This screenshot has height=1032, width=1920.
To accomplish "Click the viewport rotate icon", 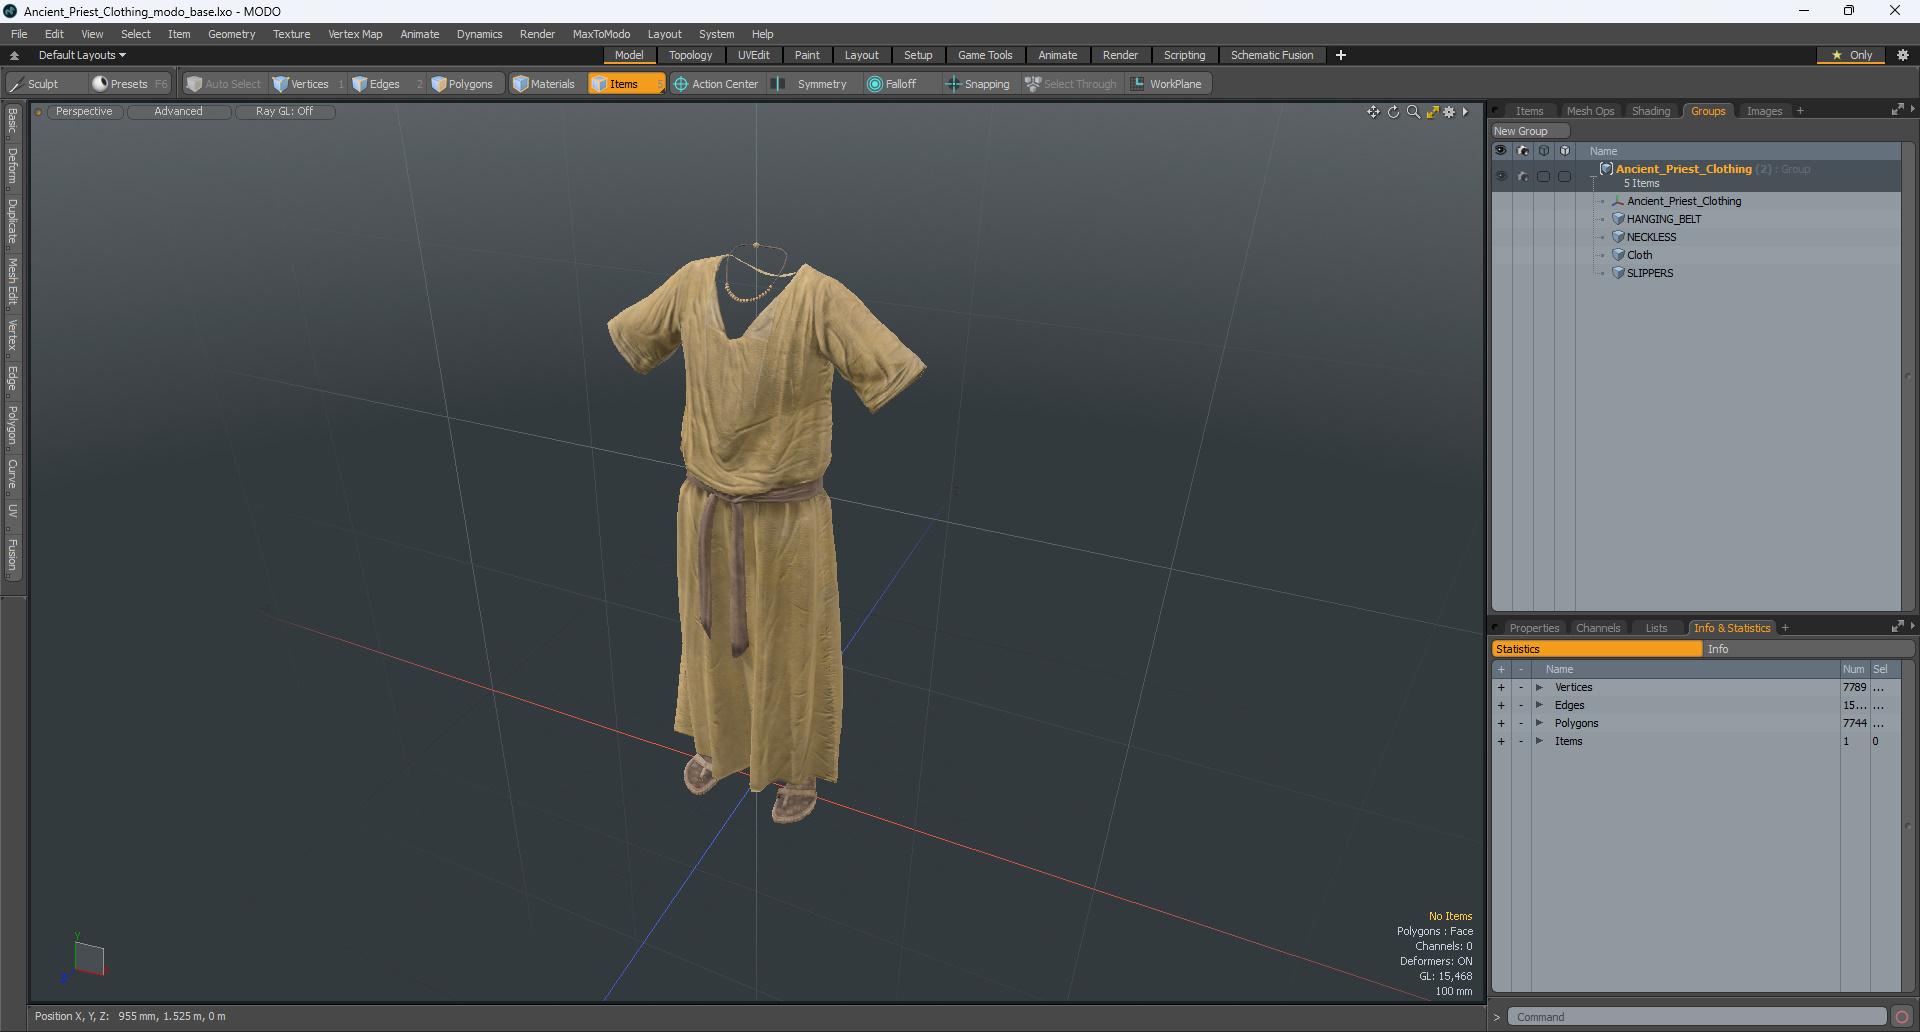I will click(1393, 112).
